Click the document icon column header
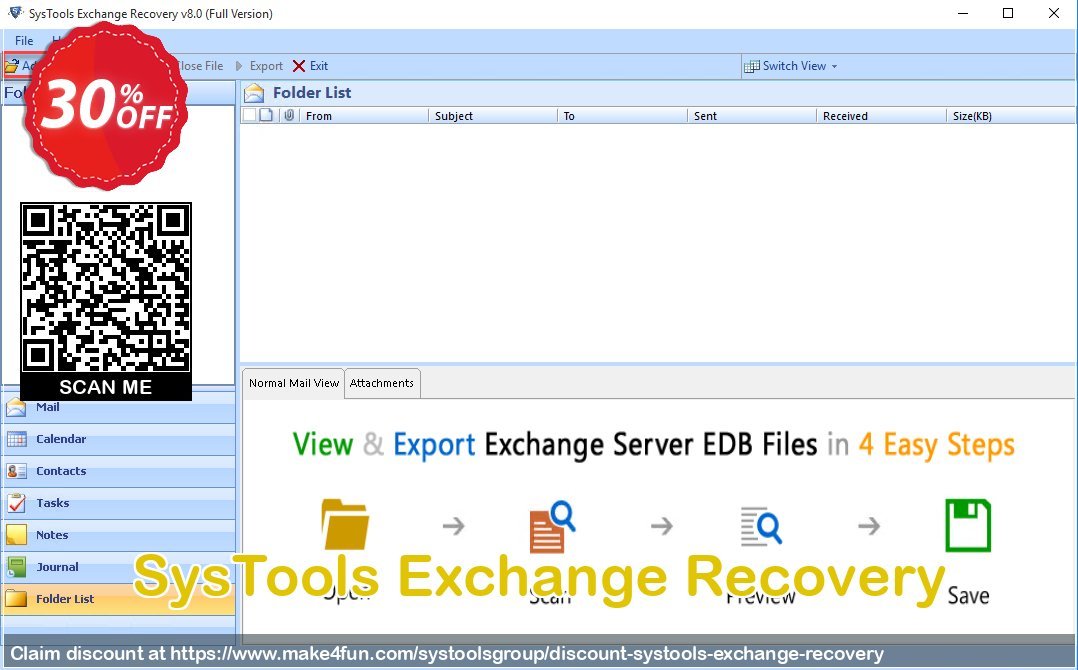Image resolution: width=1078 pixels, height=670 pixels. point(266,115)
